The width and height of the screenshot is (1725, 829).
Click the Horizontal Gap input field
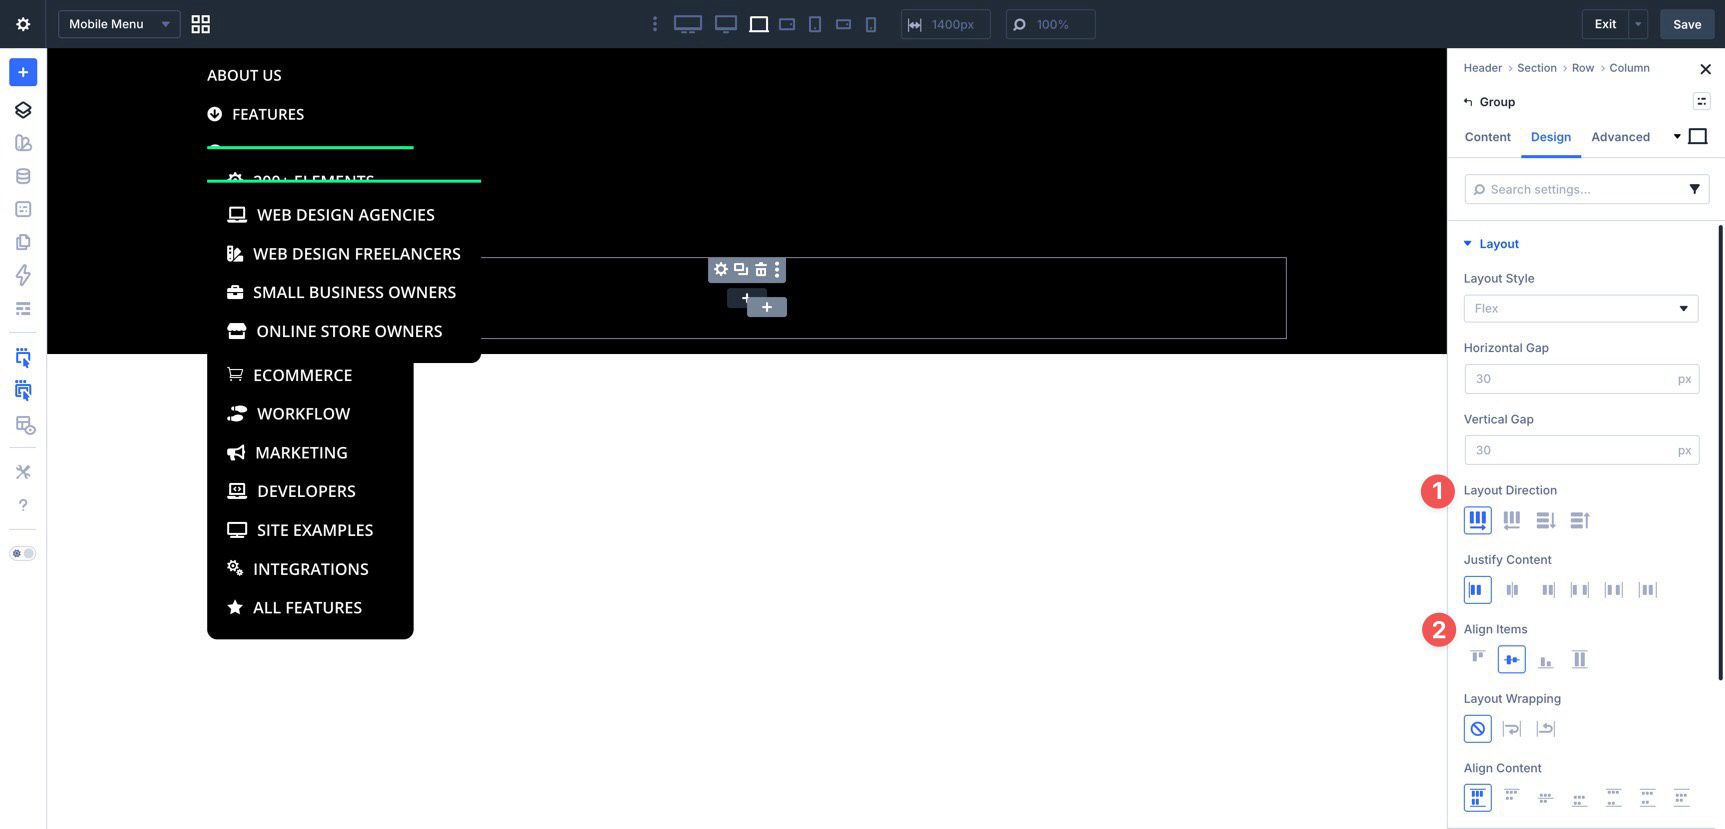pyautogui.click(x=1580, y=379)
